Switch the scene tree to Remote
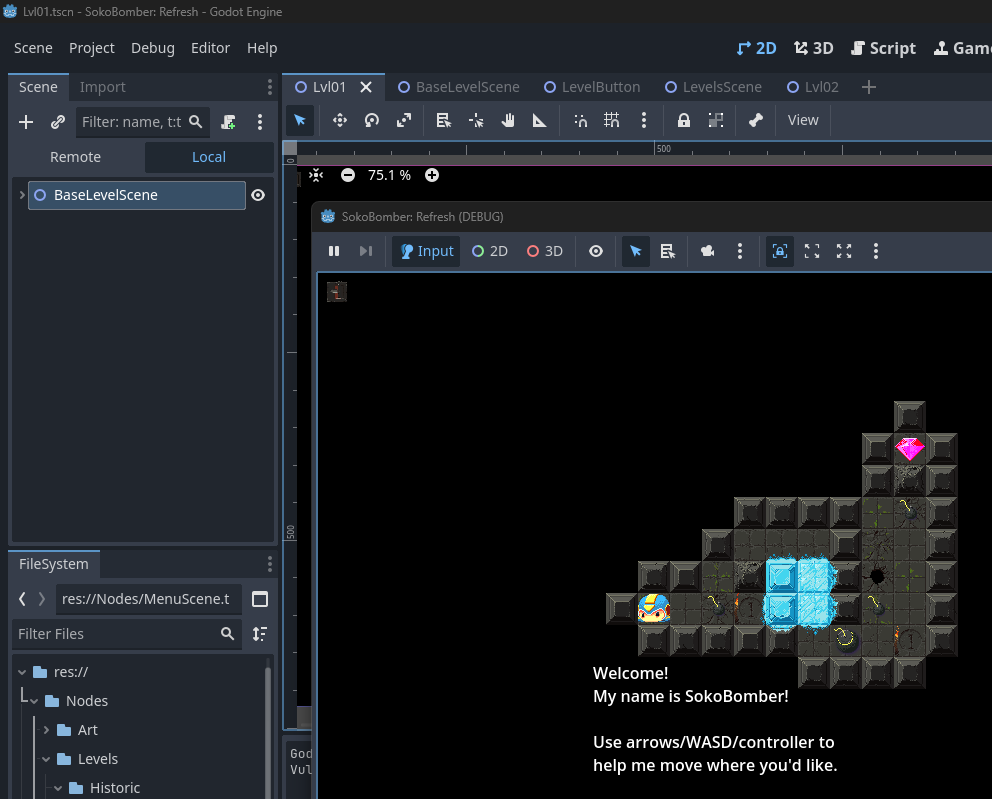Screen dimensions: 992x799 point(76,157)
